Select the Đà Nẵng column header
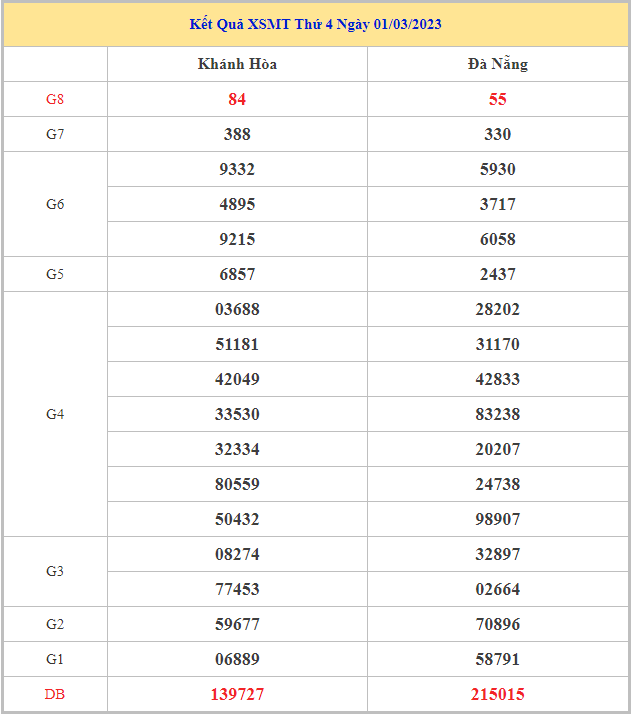 (497, 64)
